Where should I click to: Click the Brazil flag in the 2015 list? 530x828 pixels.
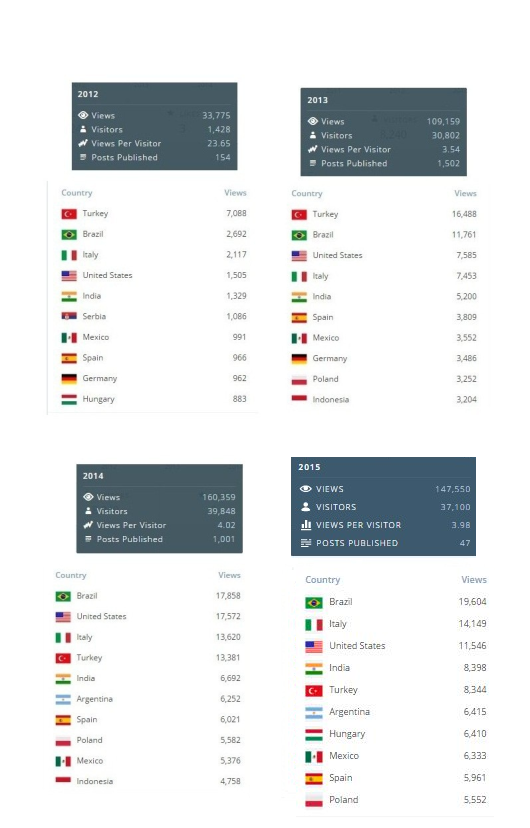click(x=314, y=603)
